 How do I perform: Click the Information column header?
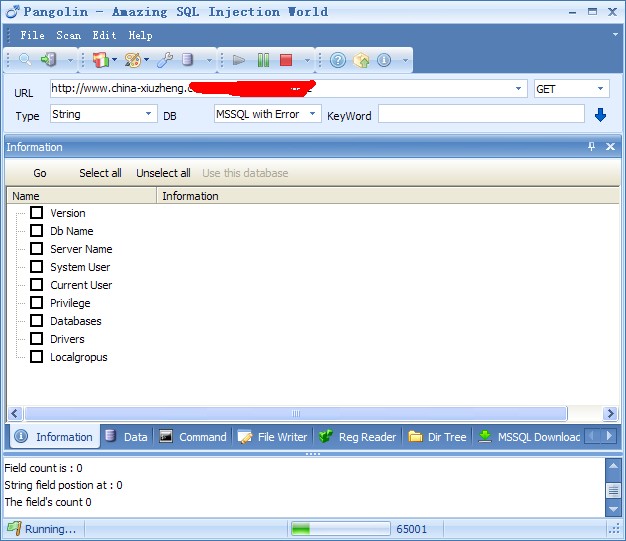(x=388, y=196)
